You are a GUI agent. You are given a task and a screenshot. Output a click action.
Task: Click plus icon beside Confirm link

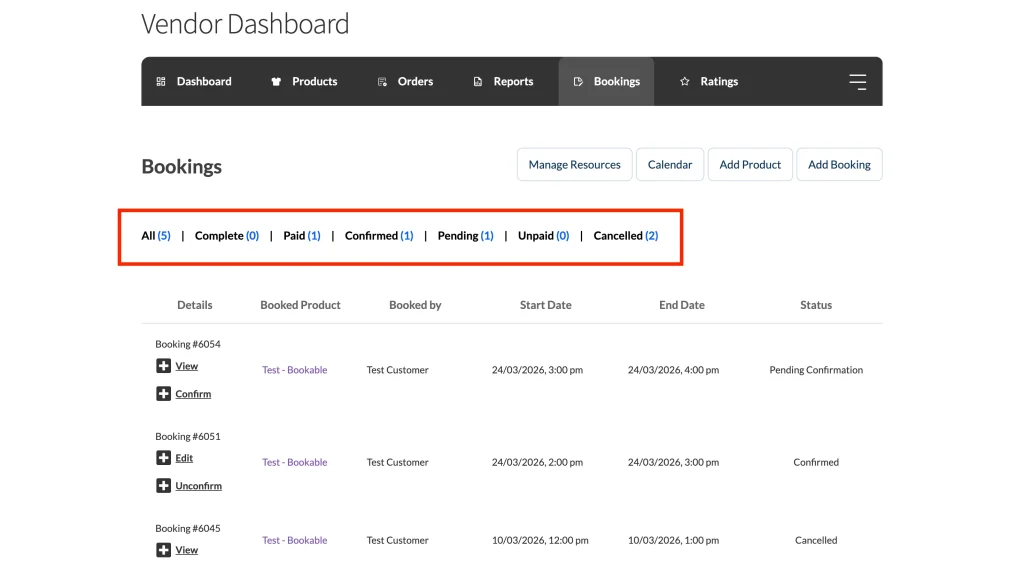coord(163,394)
